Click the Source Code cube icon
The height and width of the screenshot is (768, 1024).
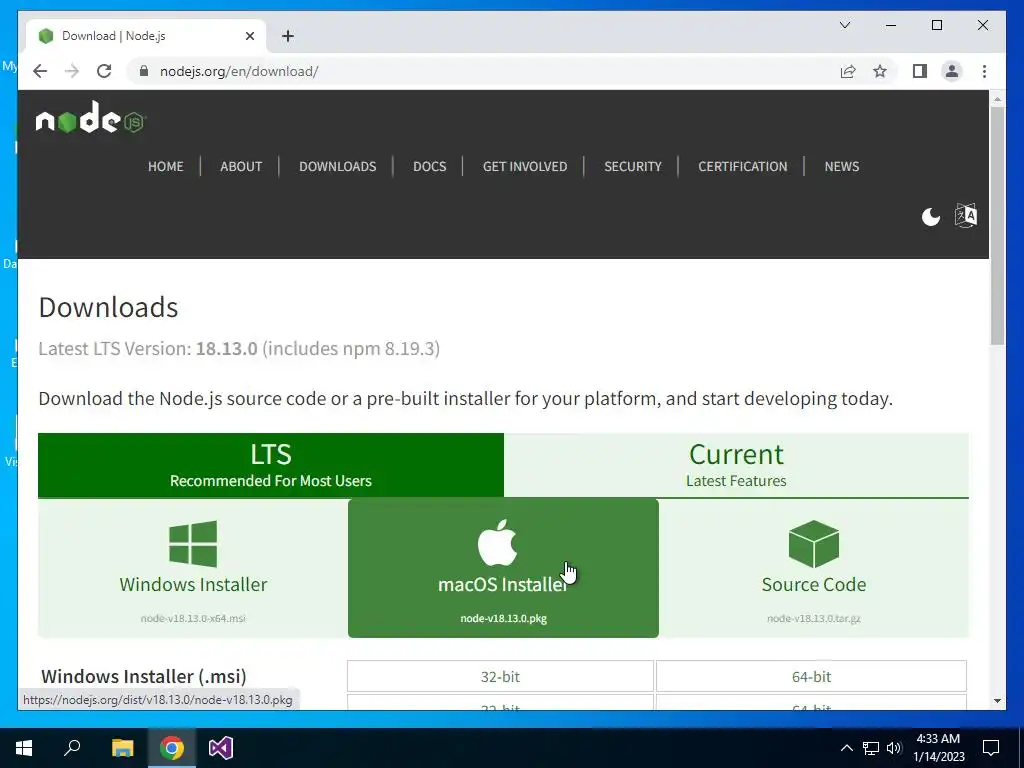(814, 543)
